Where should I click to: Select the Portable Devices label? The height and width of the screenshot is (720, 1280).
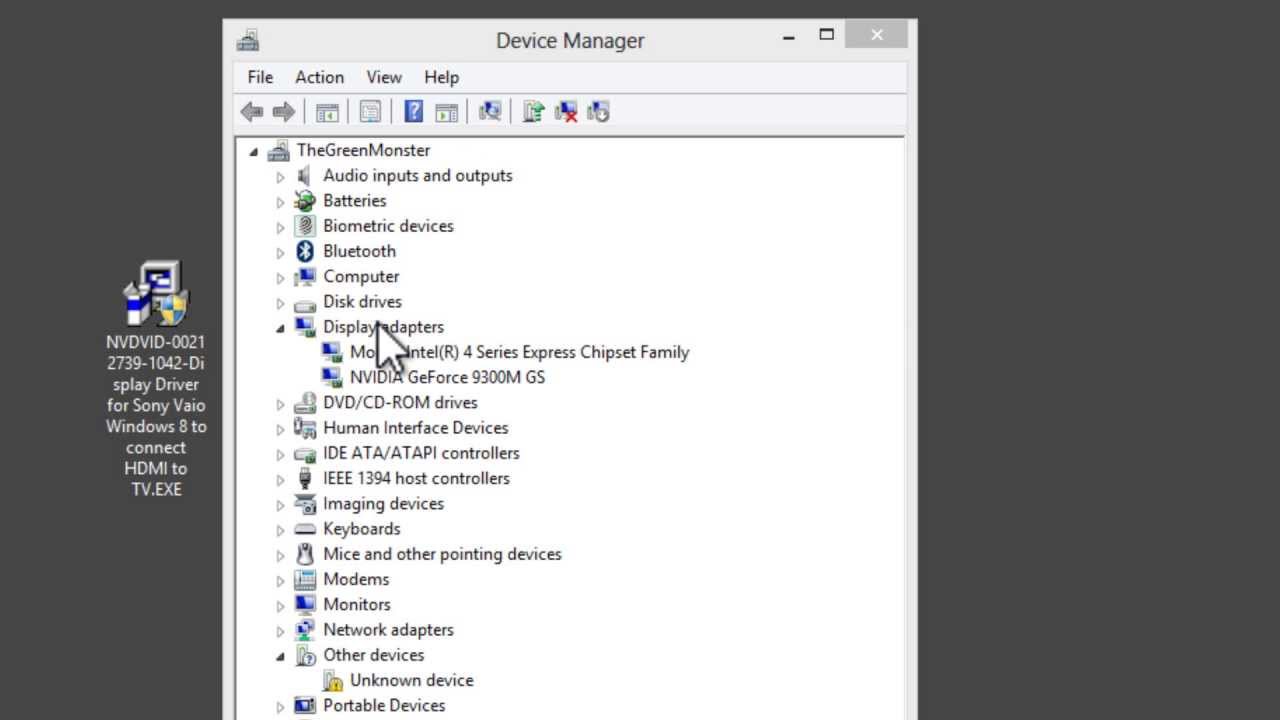[384, 706]
